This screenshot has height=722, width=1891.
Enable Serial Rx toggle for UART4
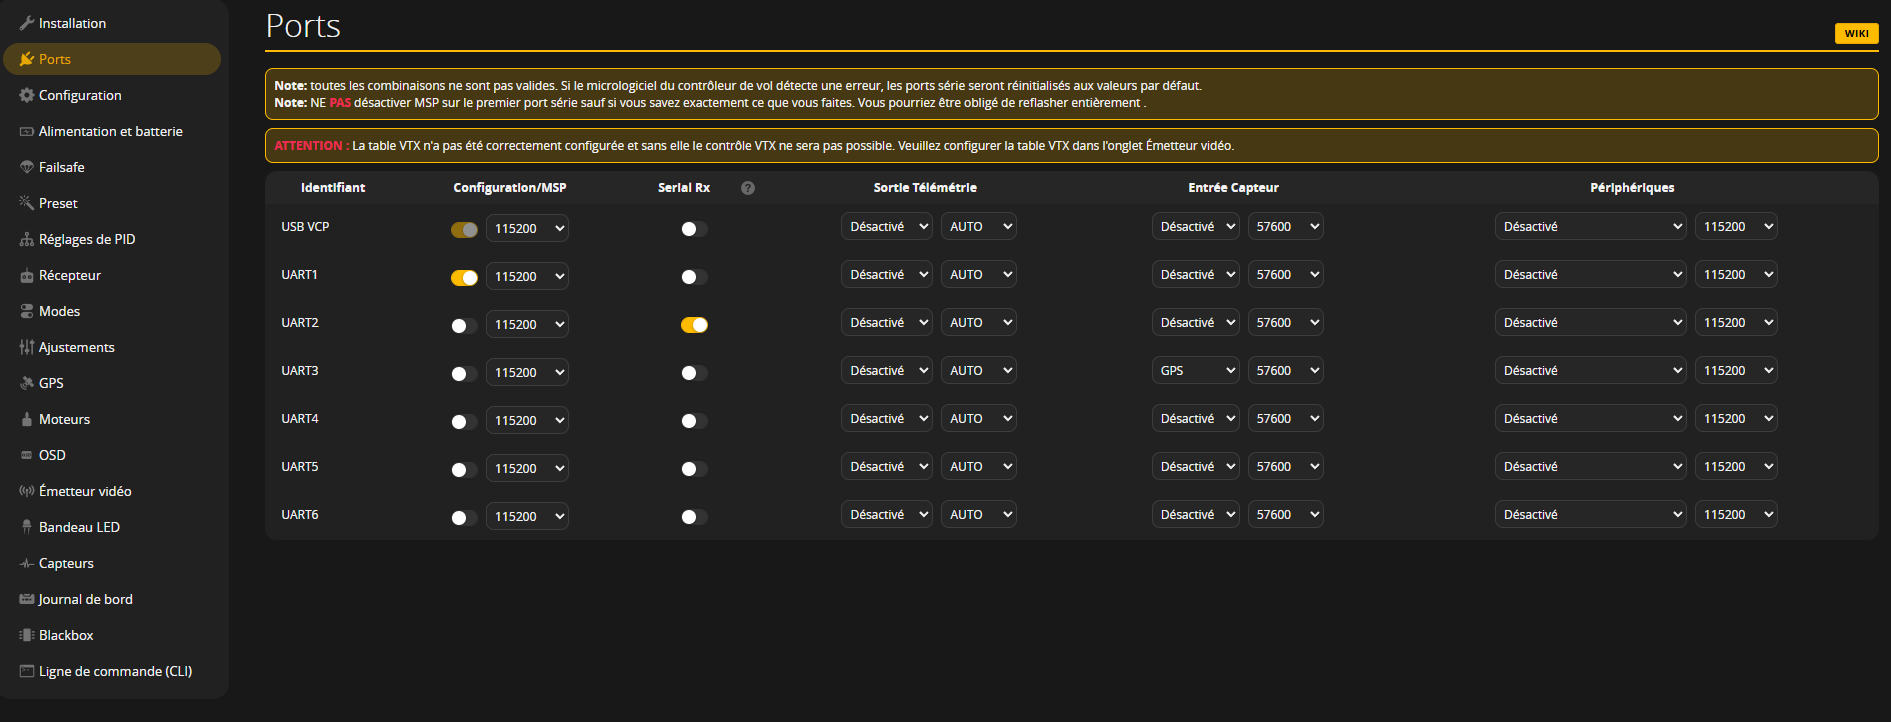click(x=694, y=421)
